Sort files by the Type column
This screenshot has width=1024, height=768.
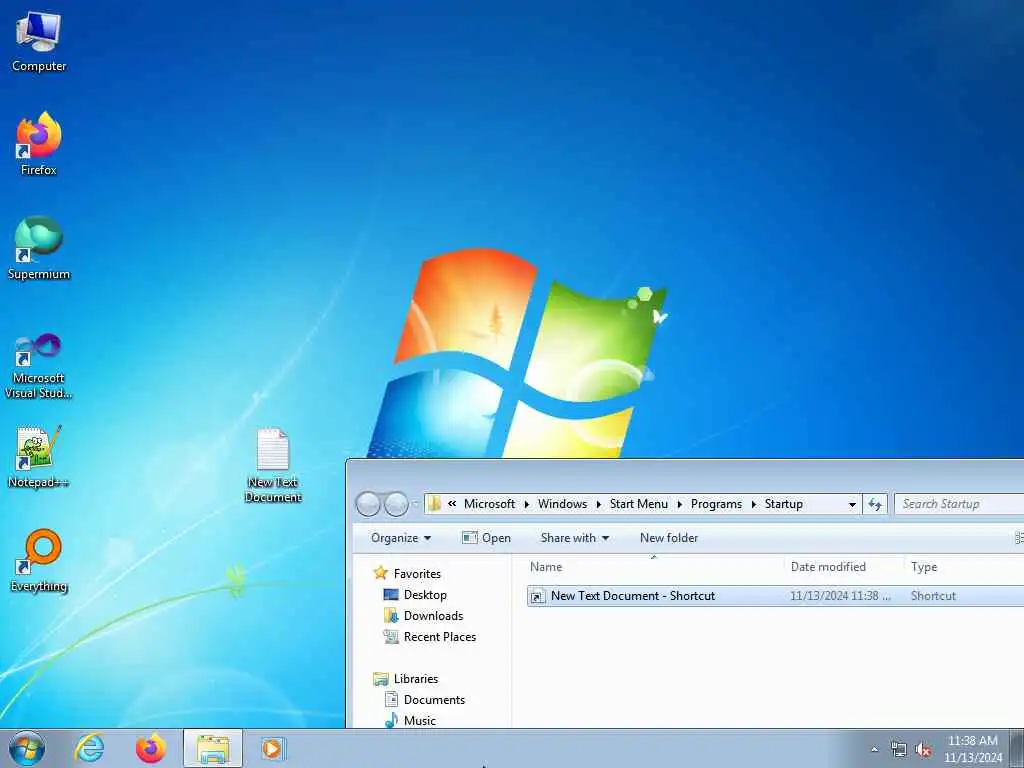(x=964, y=567)
